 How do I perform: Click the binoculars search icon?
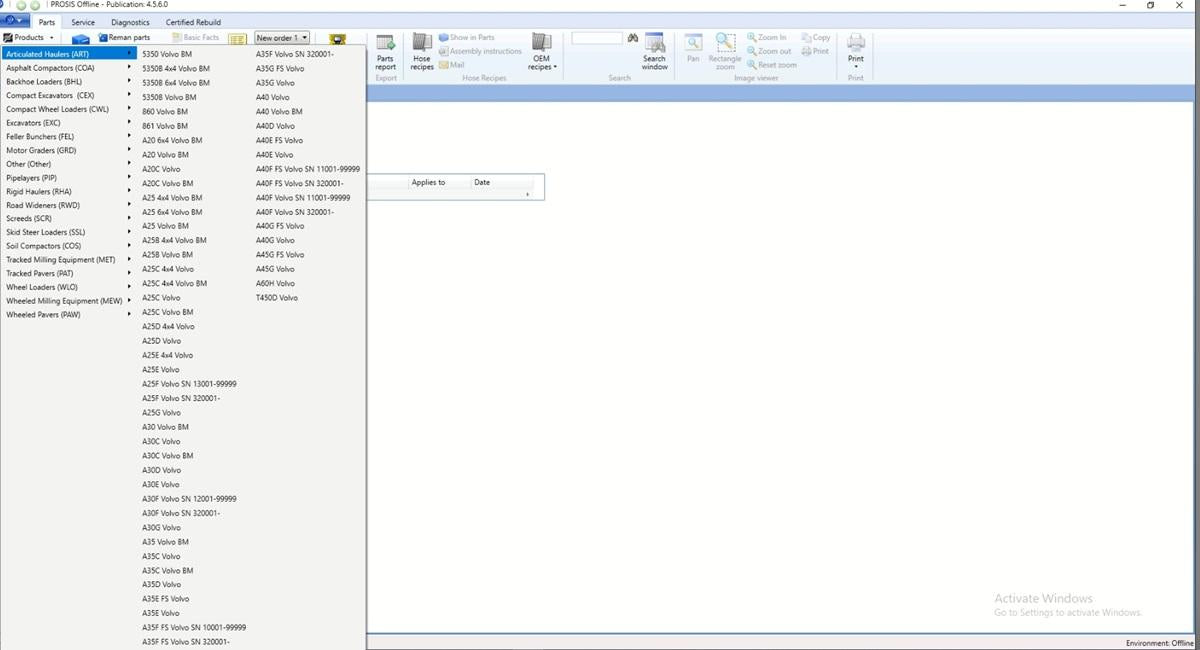(633, 38)
